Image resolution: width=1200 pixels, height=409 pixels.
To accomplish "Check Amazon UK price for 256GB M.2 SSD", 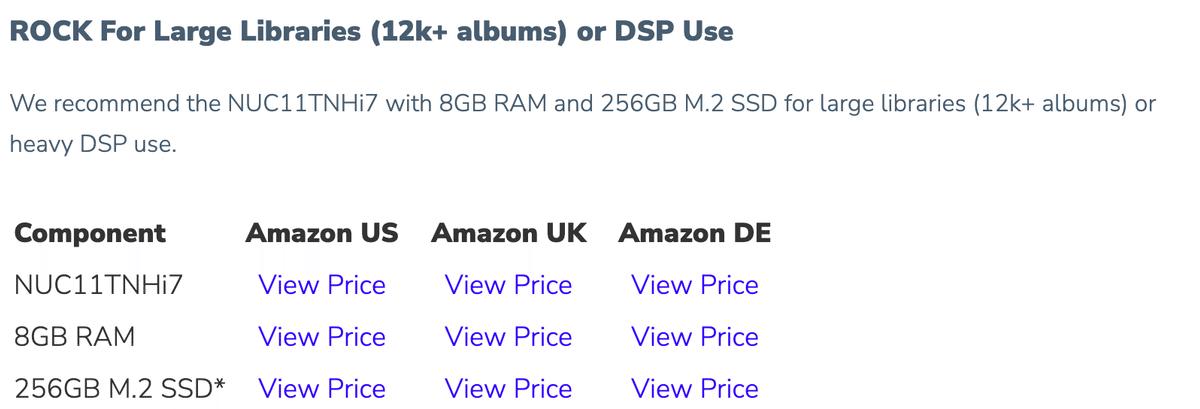I will pyautogui.click(x=508, y=388).
